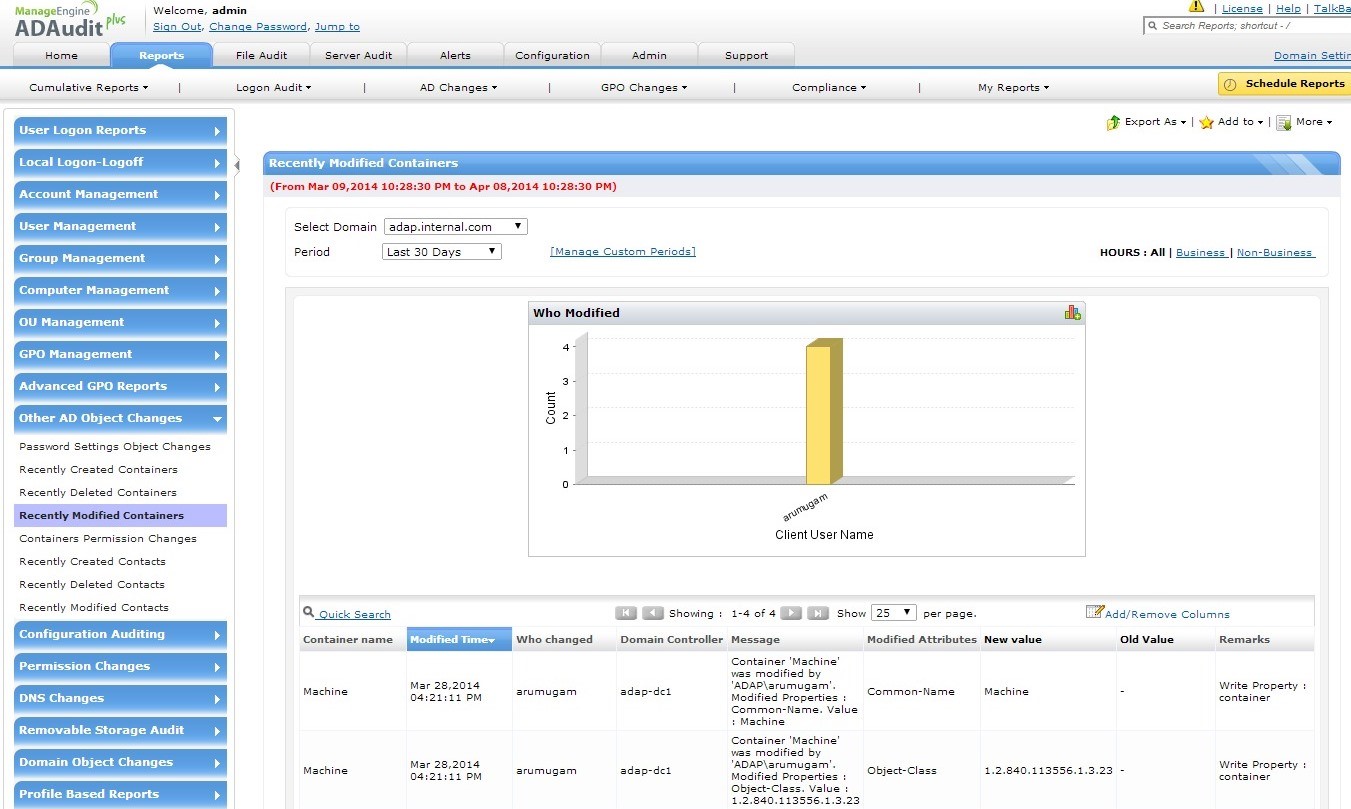The height and width of the screenshot is (809, 1351).
Task: Open the Select Domain dropdown
Action: coord(455,227)
